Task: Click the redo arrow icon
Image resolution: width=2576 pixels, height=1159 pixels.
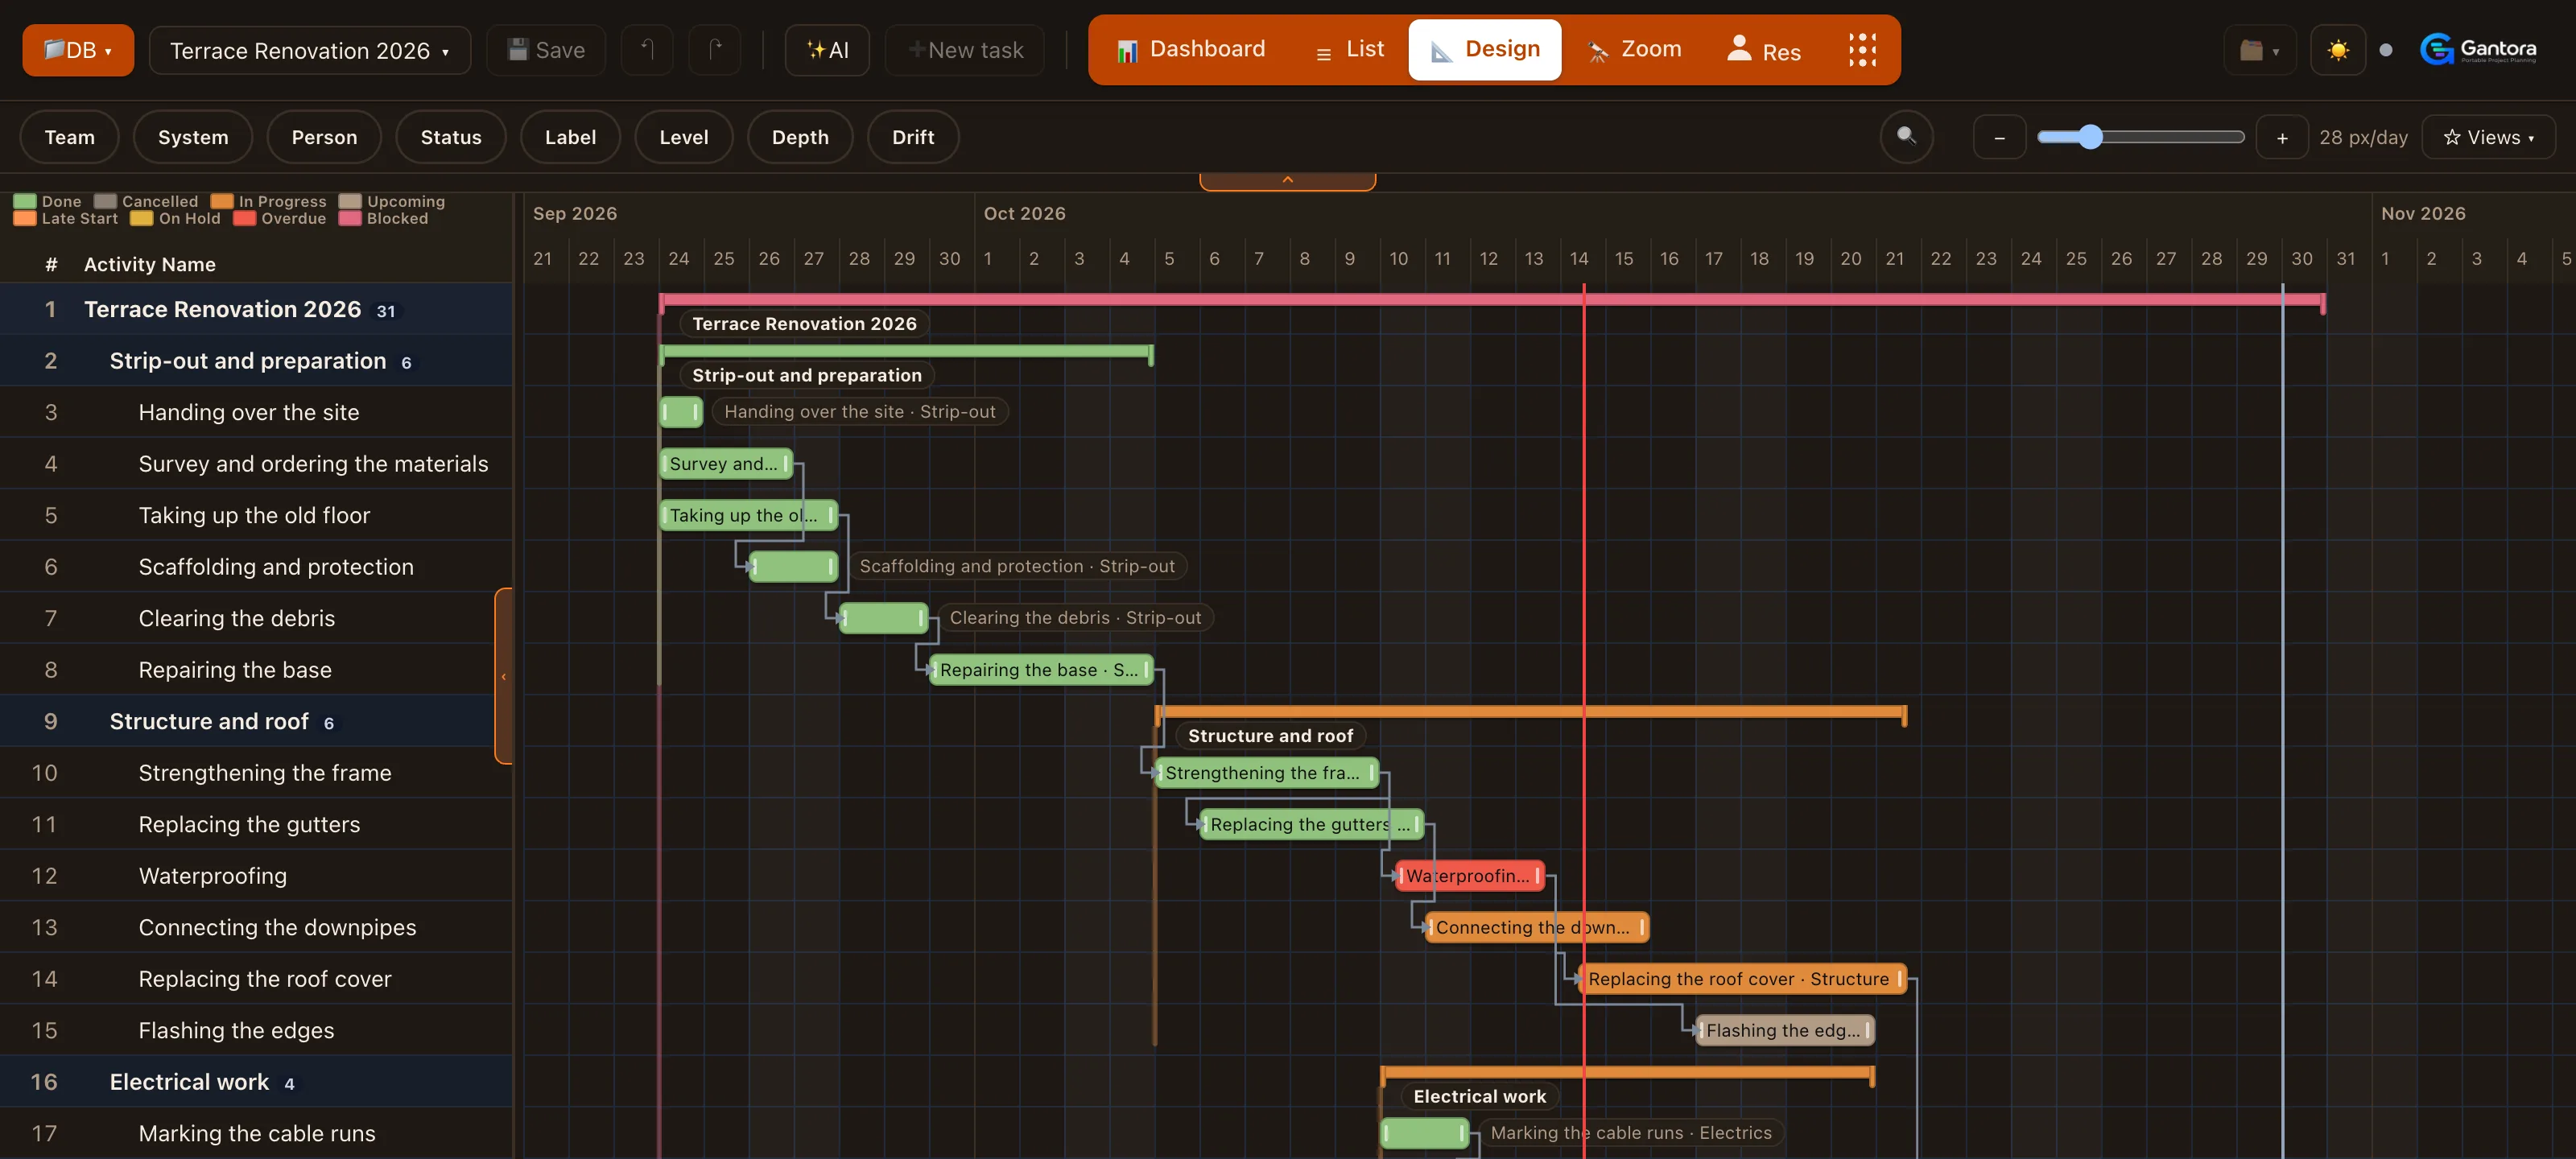Action: tap(715, 50)
